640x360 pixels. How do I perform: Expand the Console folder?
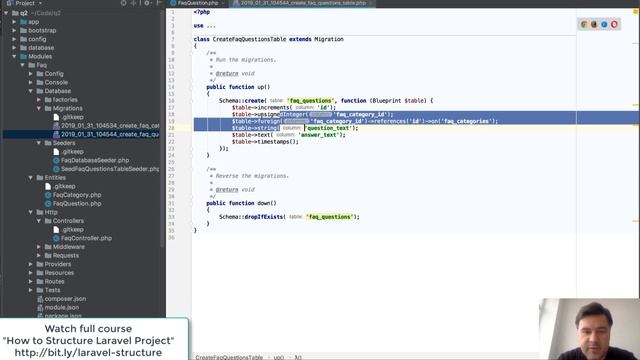tap(31, 82)
